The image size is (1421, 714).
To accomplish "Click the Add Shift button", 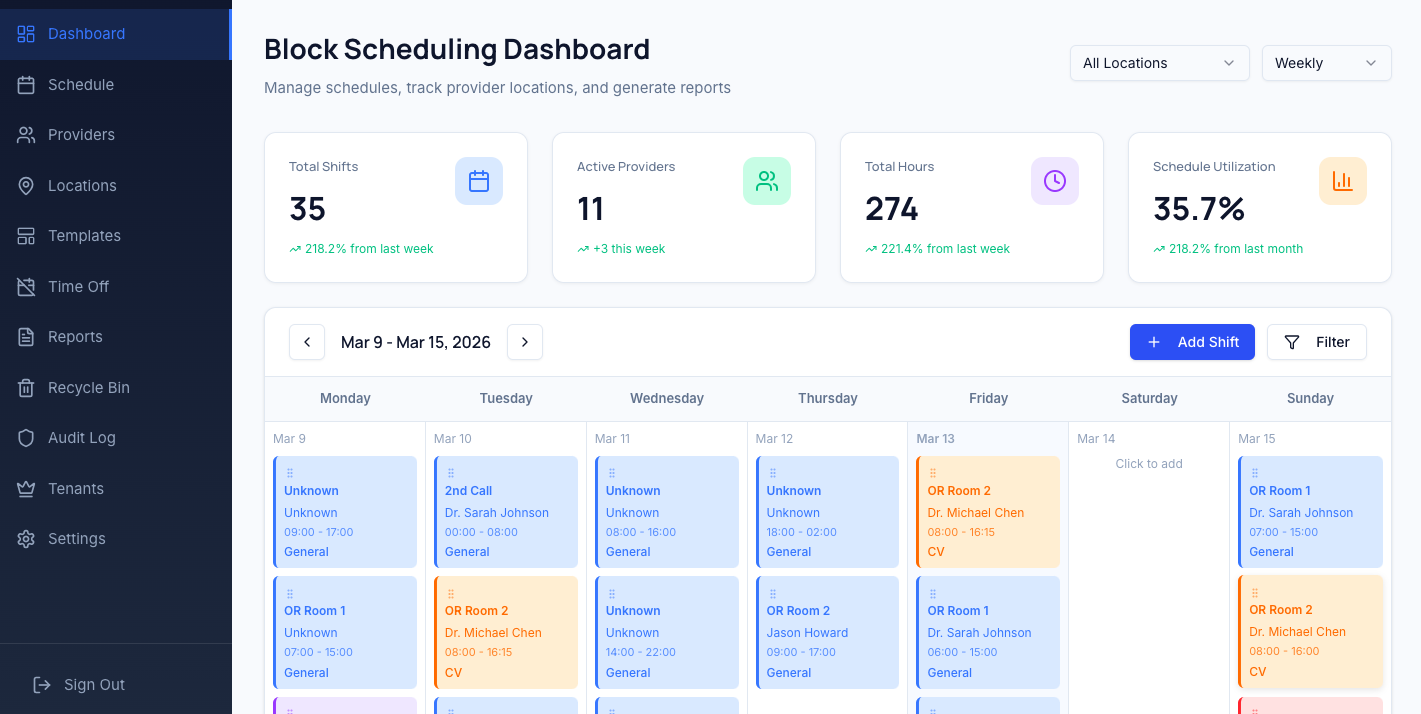I will [1192, 342].
